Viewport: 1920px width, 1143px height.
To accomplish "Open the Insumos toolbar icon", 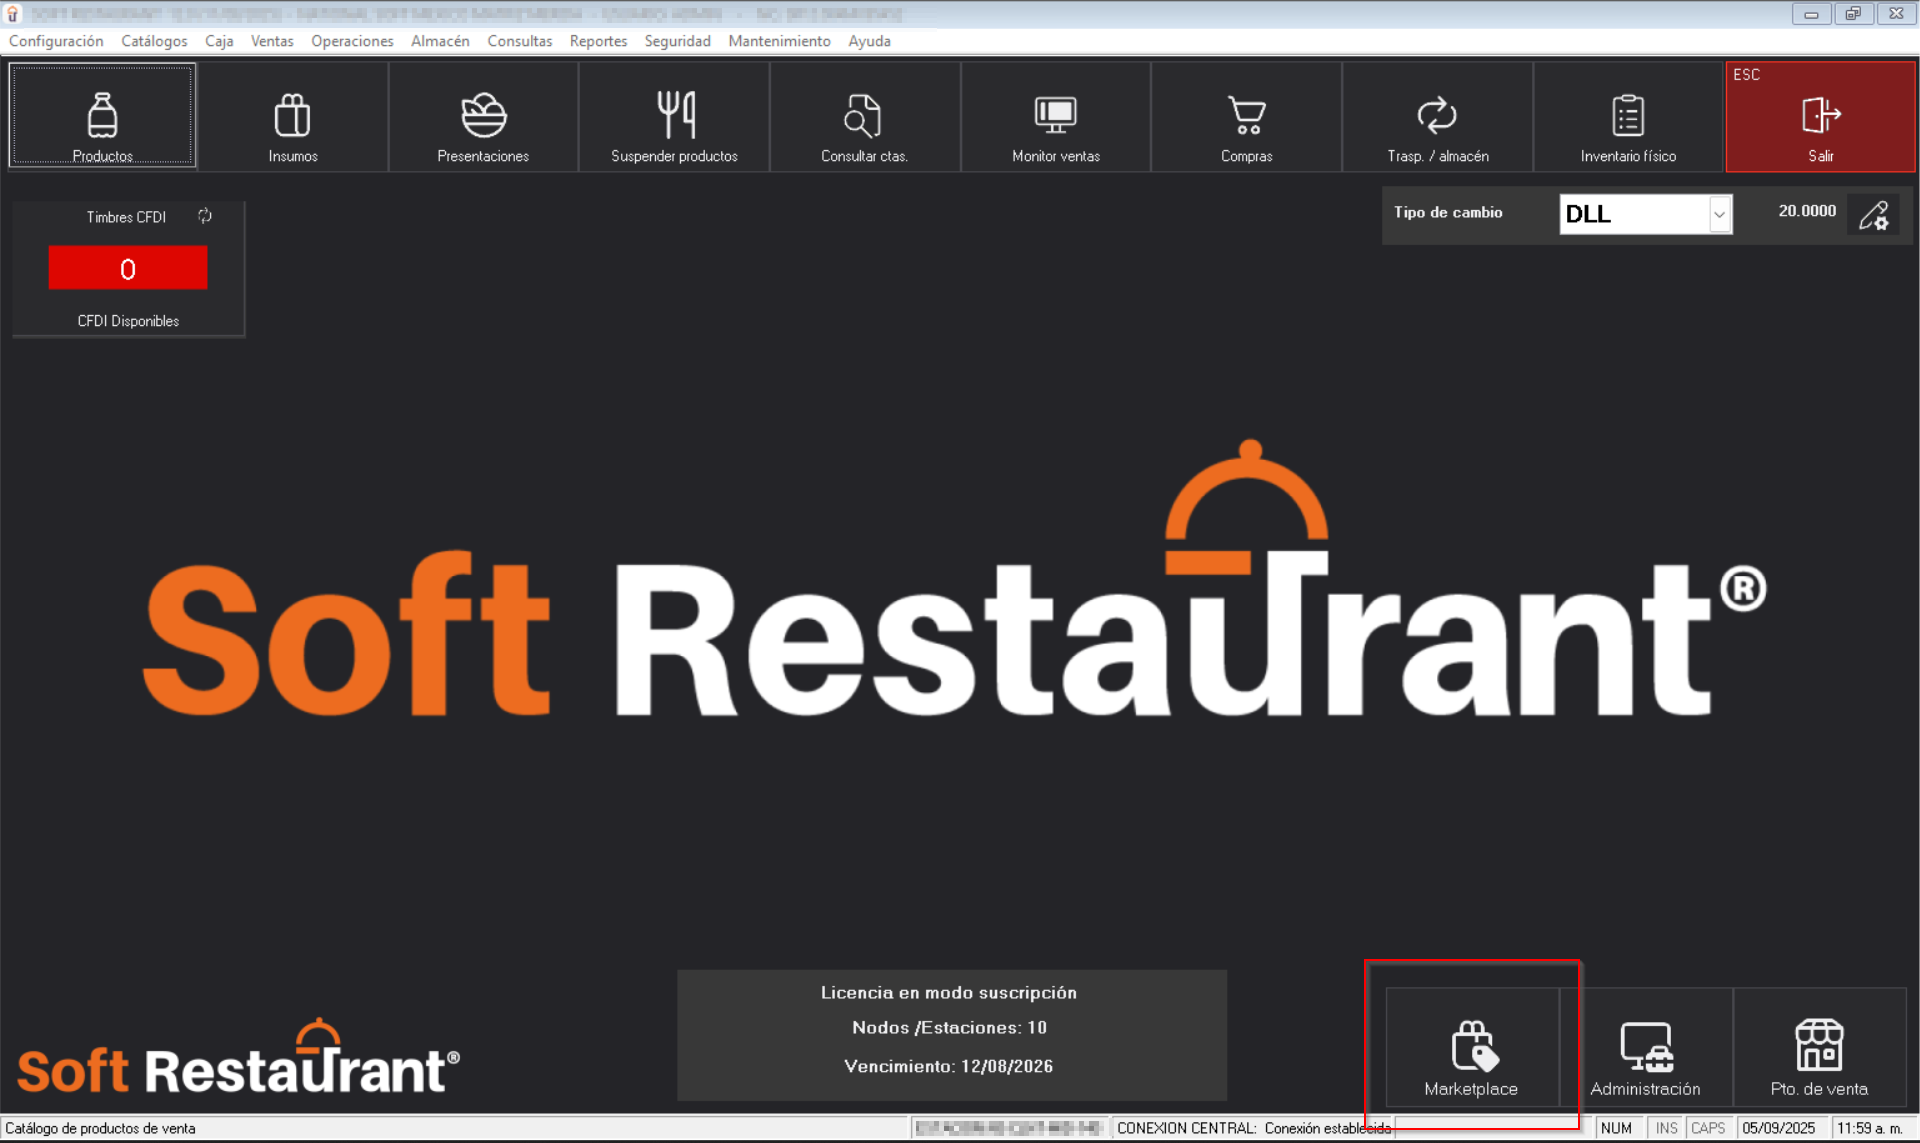I will click(x=292, y=116).
